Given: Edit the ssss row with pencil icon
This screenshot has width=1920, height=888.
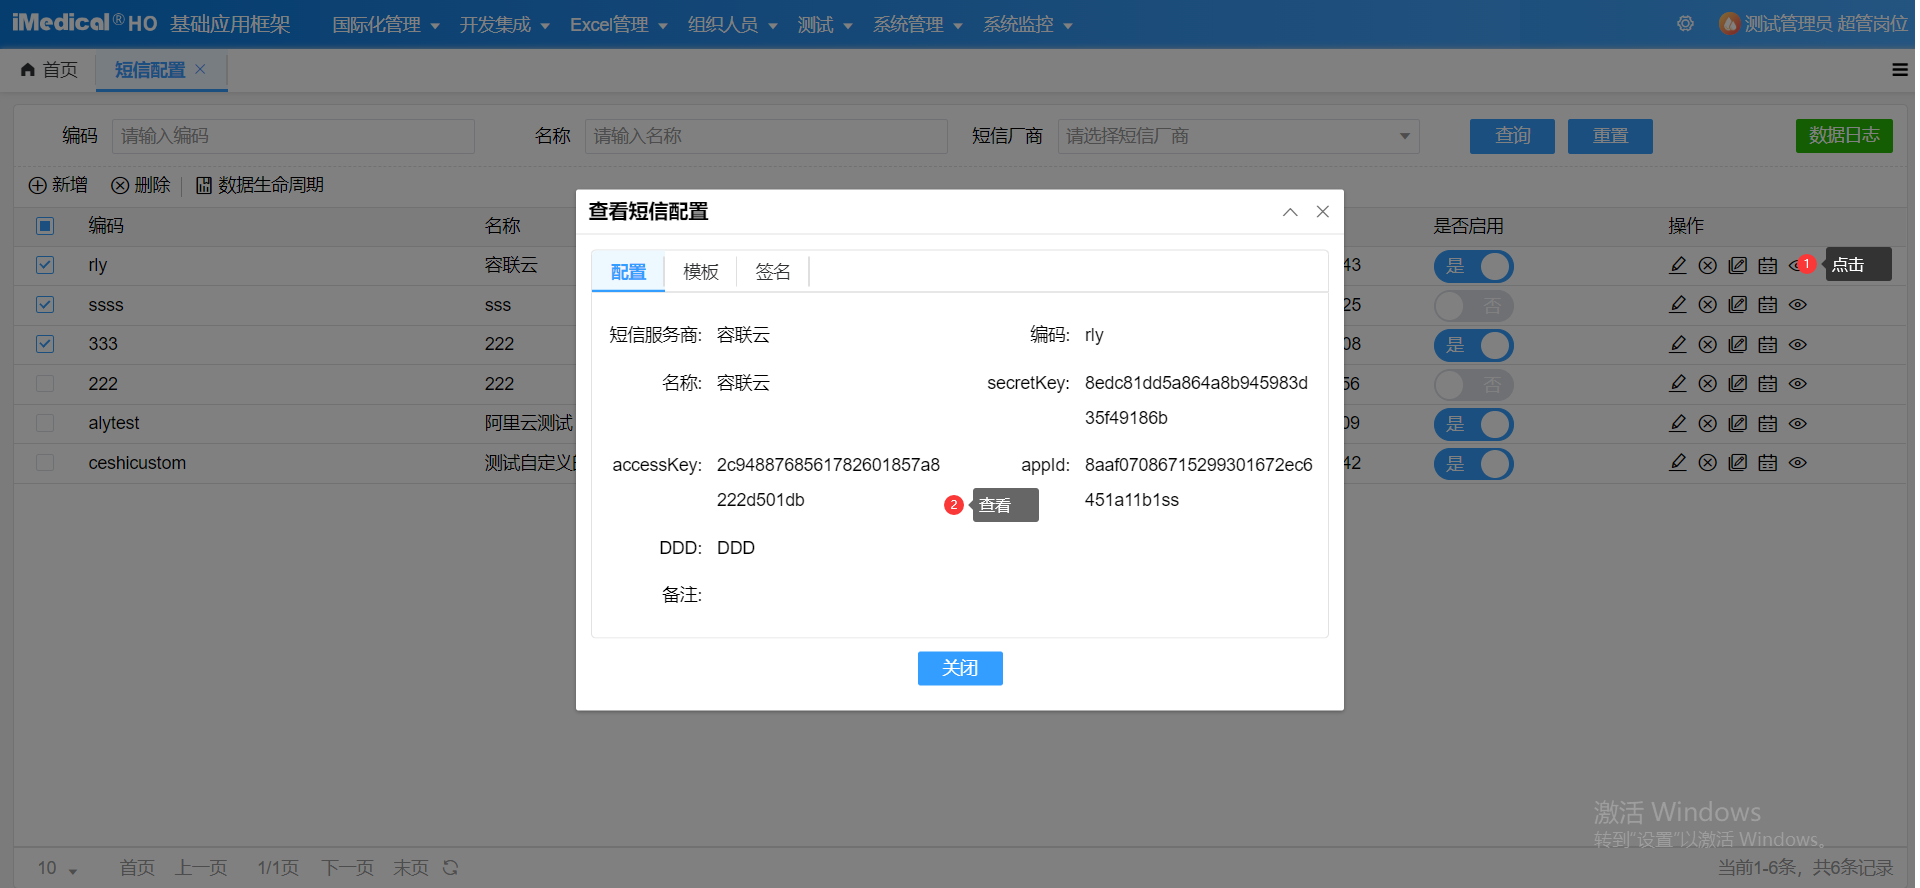Looking at the screenshot, I should [1678, 305].
